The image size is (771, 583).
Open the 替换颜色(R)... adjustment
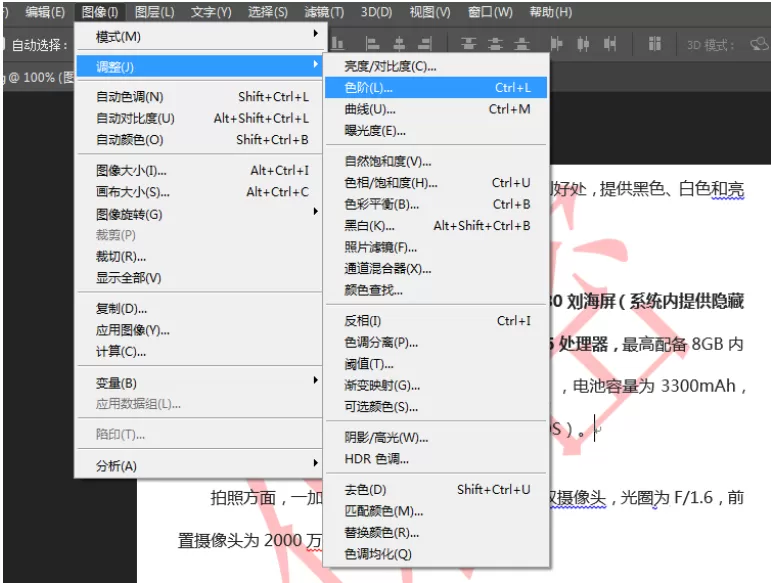436,533
